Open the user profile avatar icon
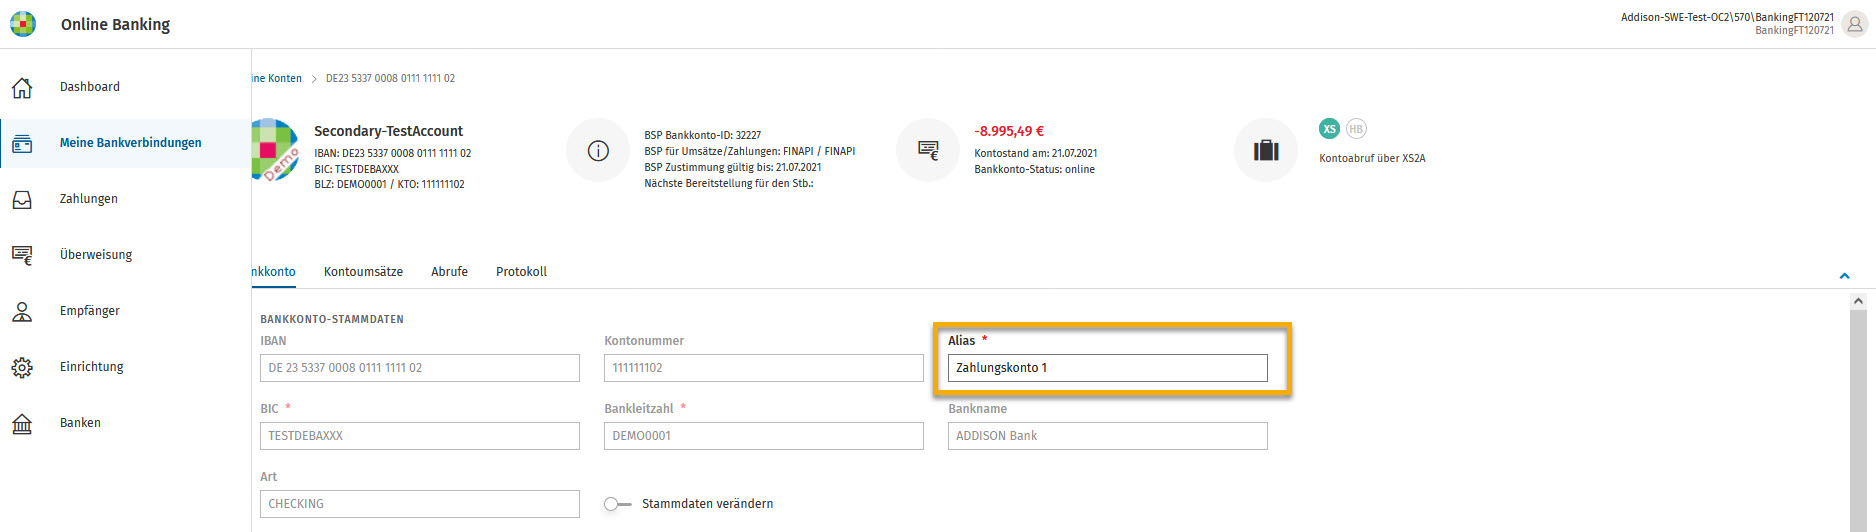Image resolution: width=1876 pixels, height=532 pixels. [x=1855, y=25]
